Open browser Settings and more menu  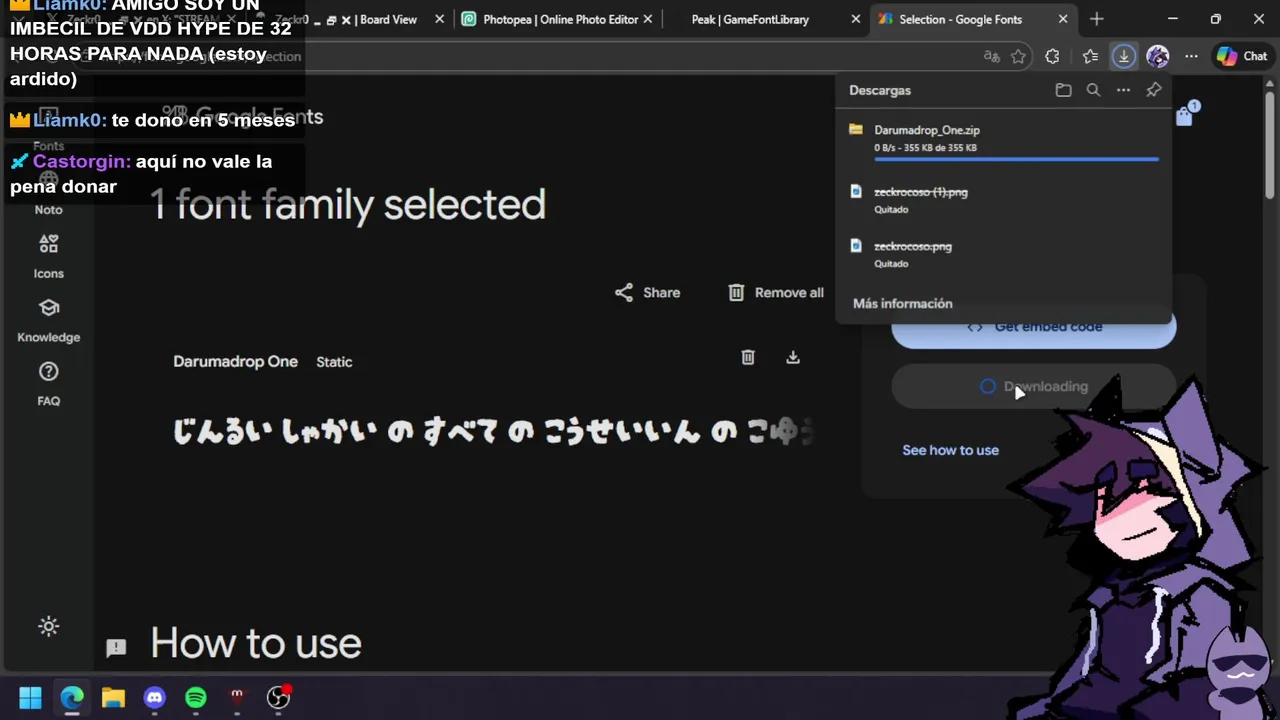click(1191, 56)
